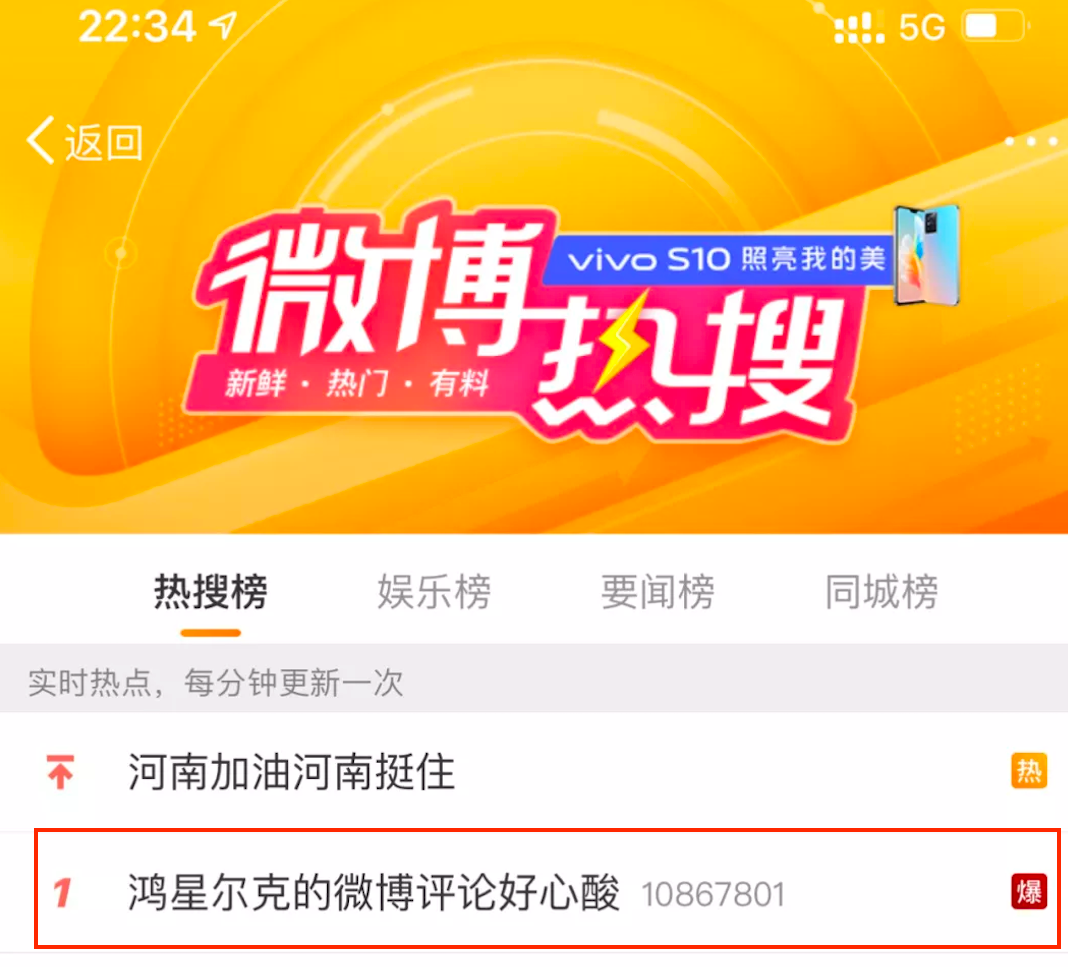Open the three-dot more options menu
The height and width of the screenshot is (967, 1068).
pos(1031,141)
